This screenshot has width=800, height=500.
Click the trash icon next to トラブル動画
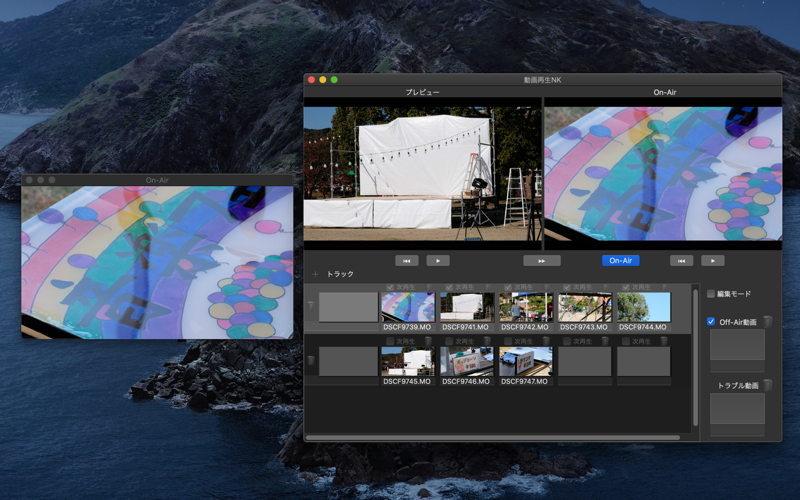click(x=767, y=385)
